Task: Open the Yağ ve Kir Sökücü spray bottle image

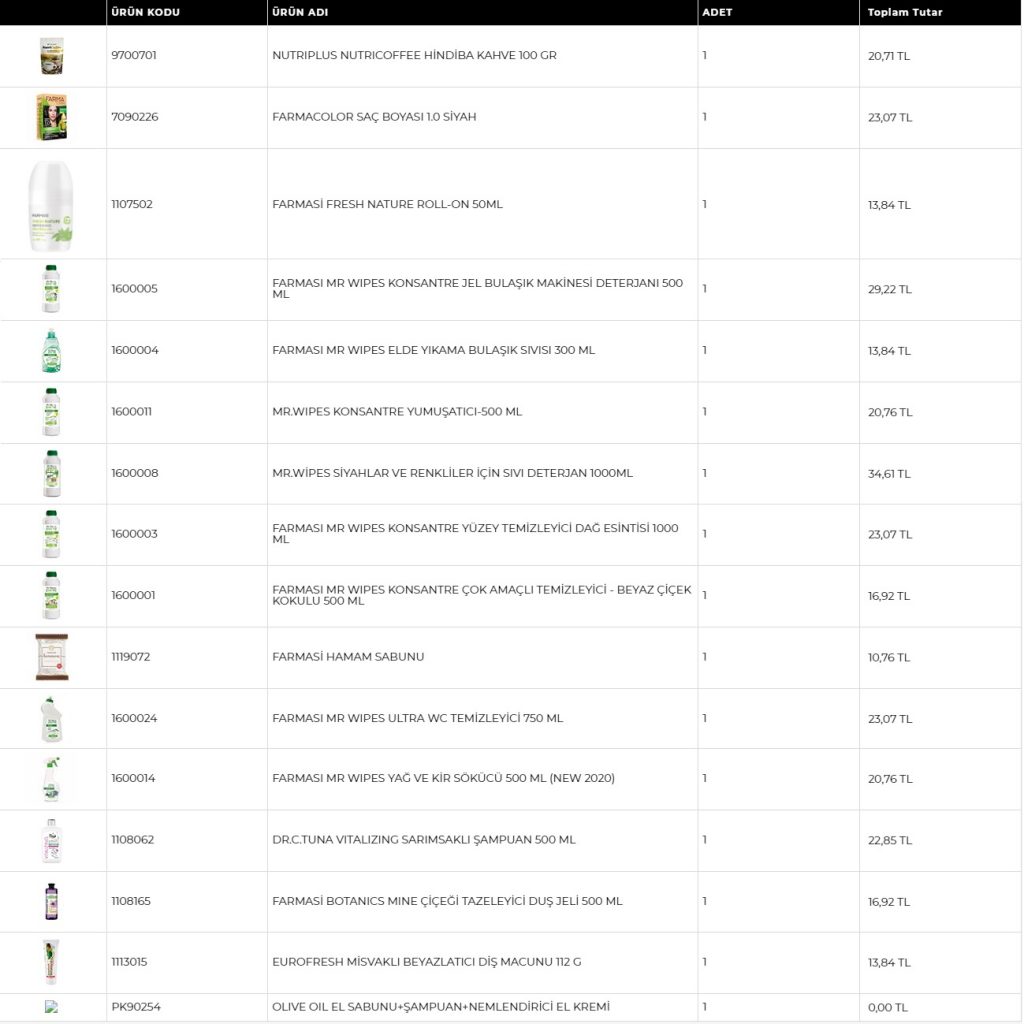Action: [x=52, y=779]
